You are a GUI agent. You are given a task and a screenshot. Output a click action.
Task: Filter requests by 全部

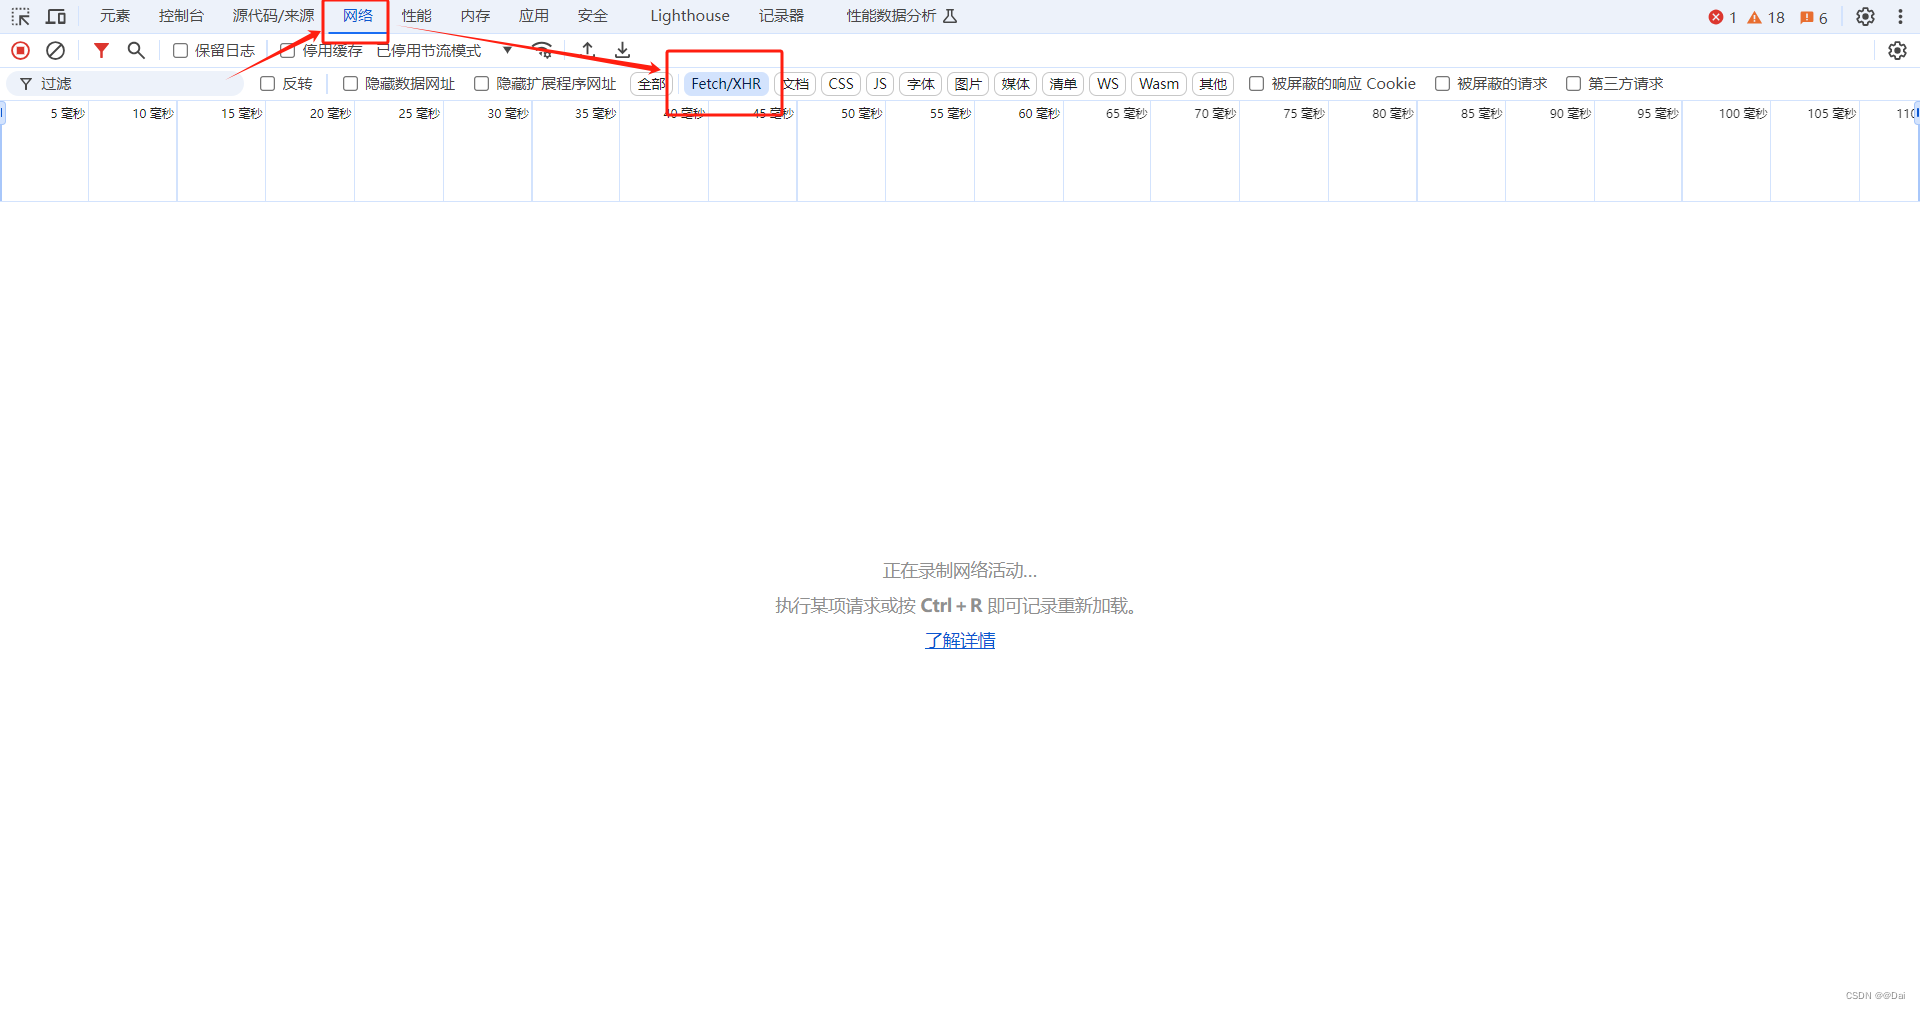click(x=652, y=84)
